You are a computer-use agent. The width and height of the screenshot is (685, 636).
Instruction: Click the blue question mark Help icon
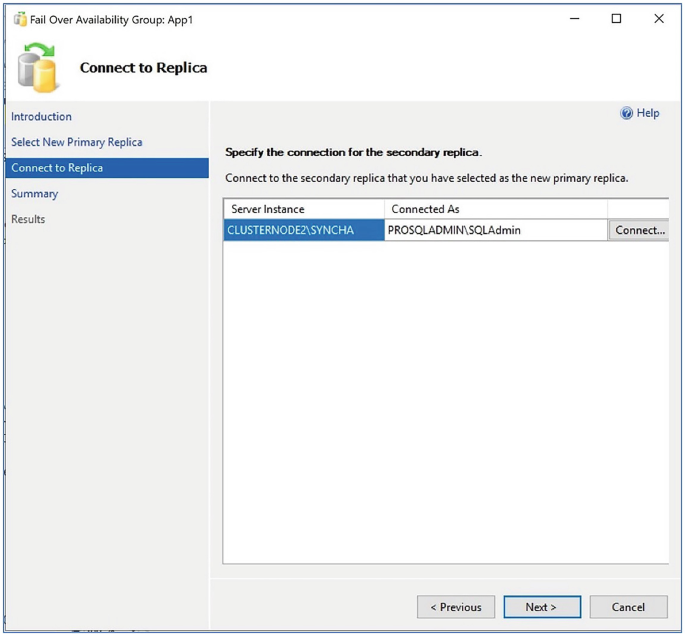(627, 114)
